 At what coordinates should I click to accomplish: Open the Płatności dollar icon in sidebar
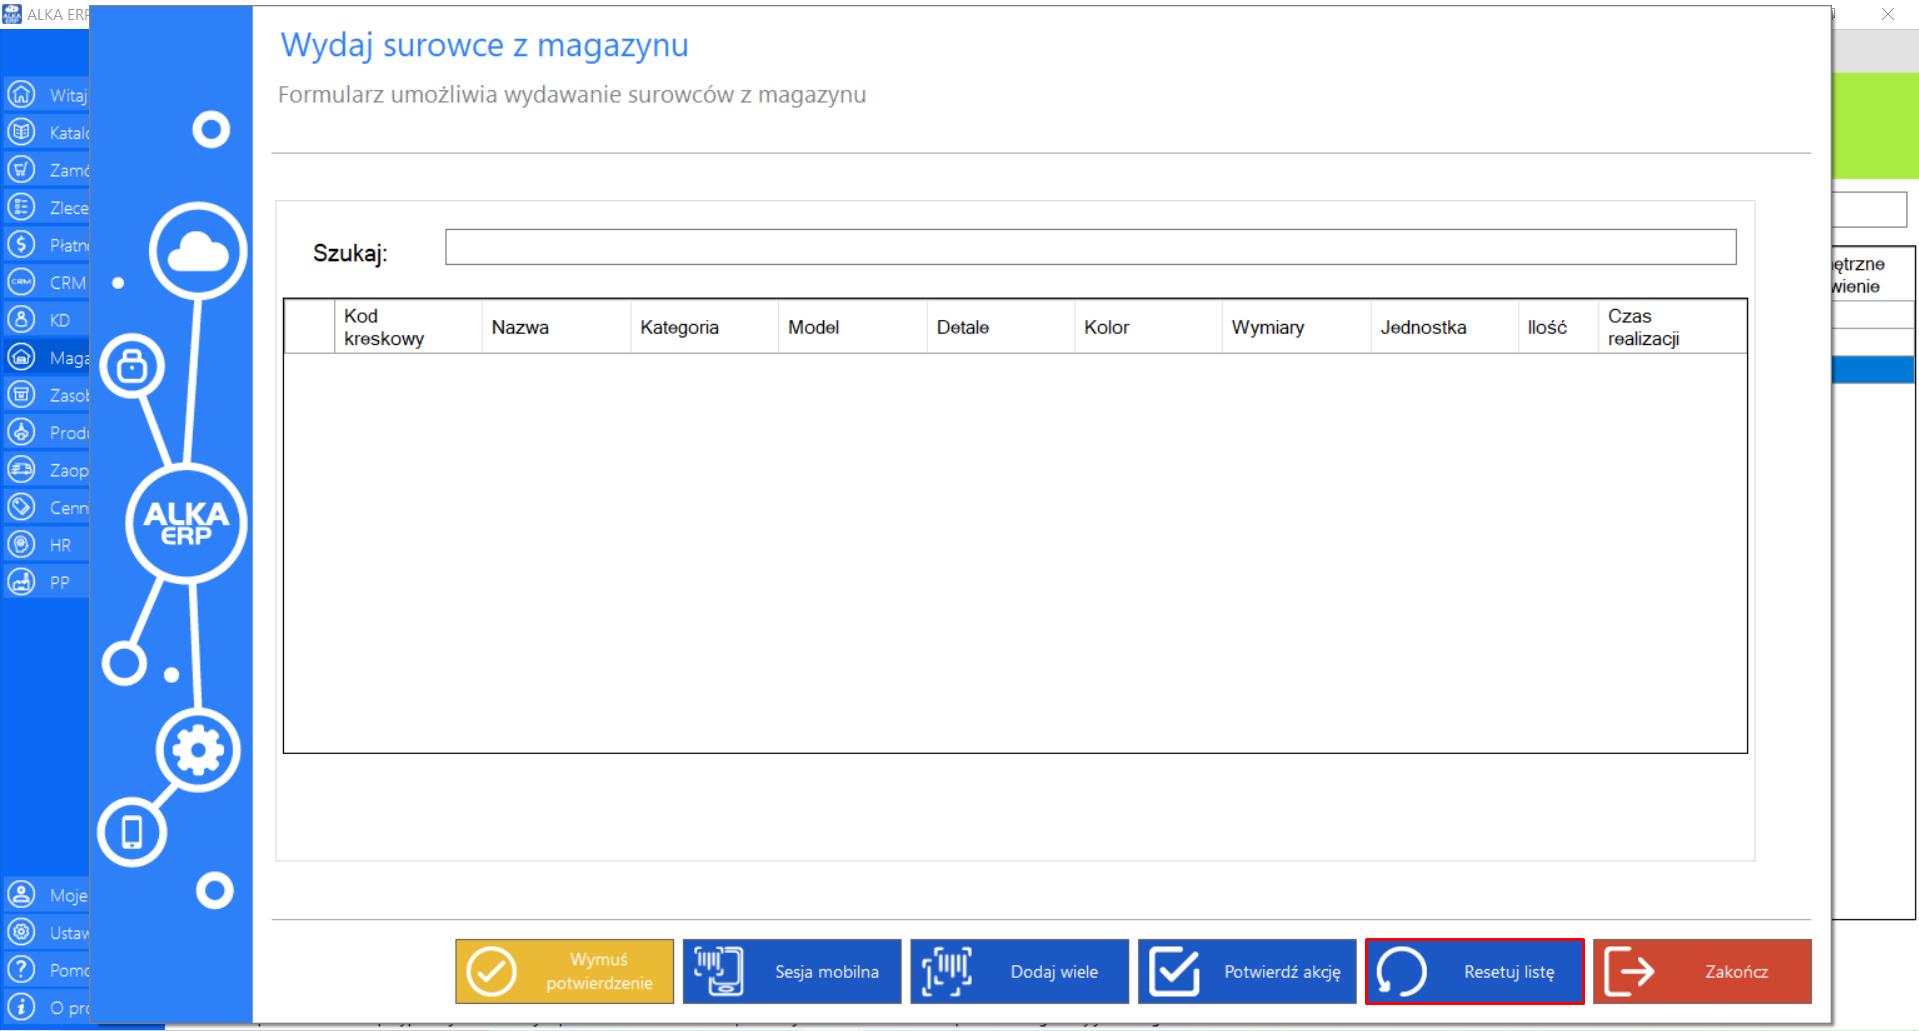coord(21,244)
